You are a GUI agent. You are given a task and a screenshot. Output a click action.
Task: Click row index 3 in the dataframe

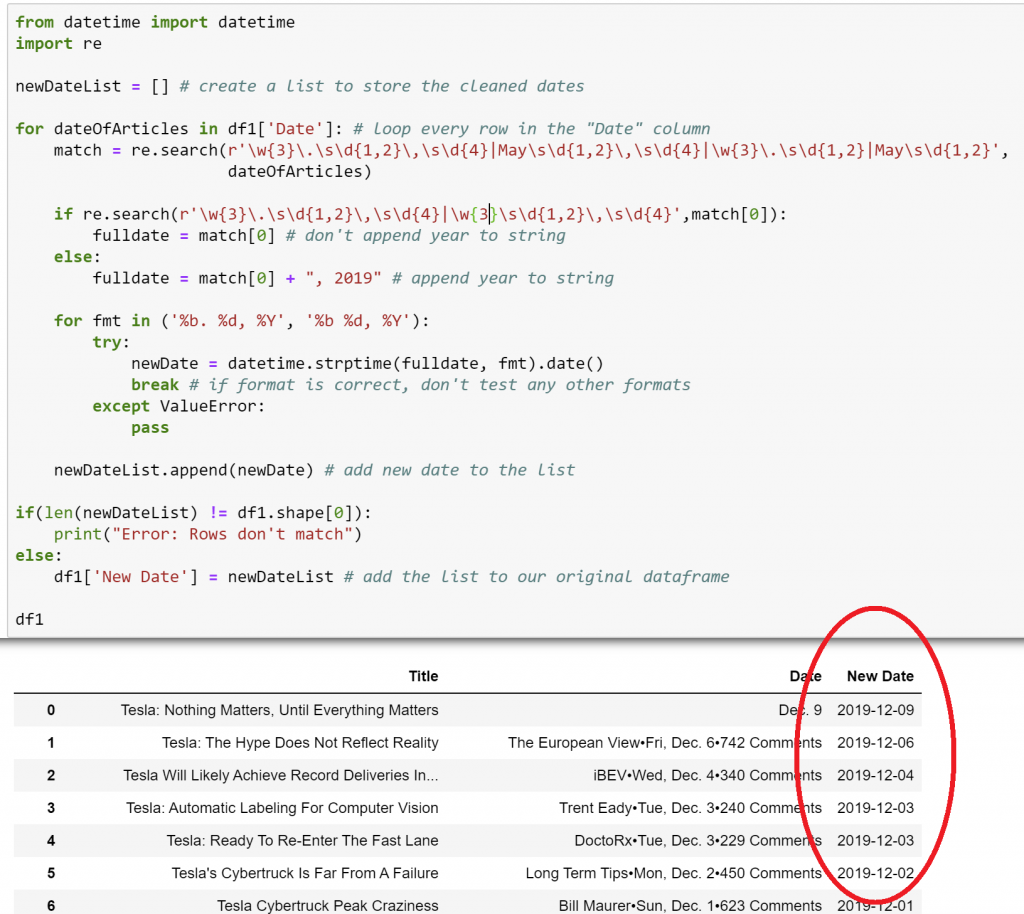[x=51, y=808]
